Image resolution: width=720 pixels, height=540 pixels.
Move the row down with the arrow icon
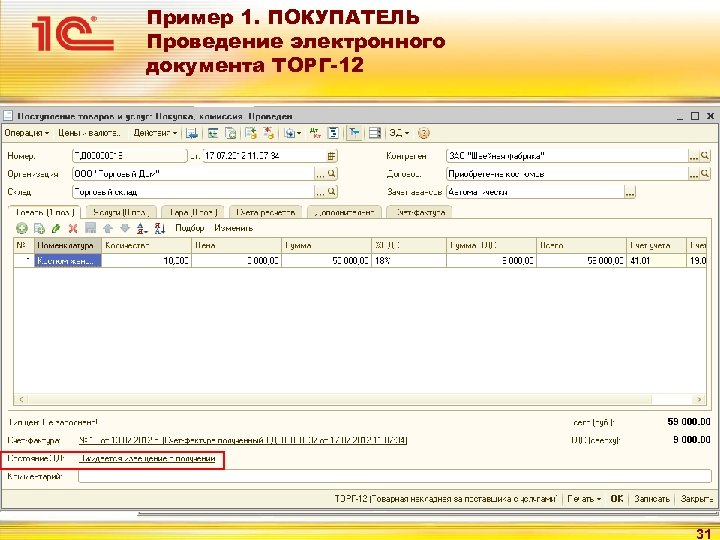(x=125, y=228)
